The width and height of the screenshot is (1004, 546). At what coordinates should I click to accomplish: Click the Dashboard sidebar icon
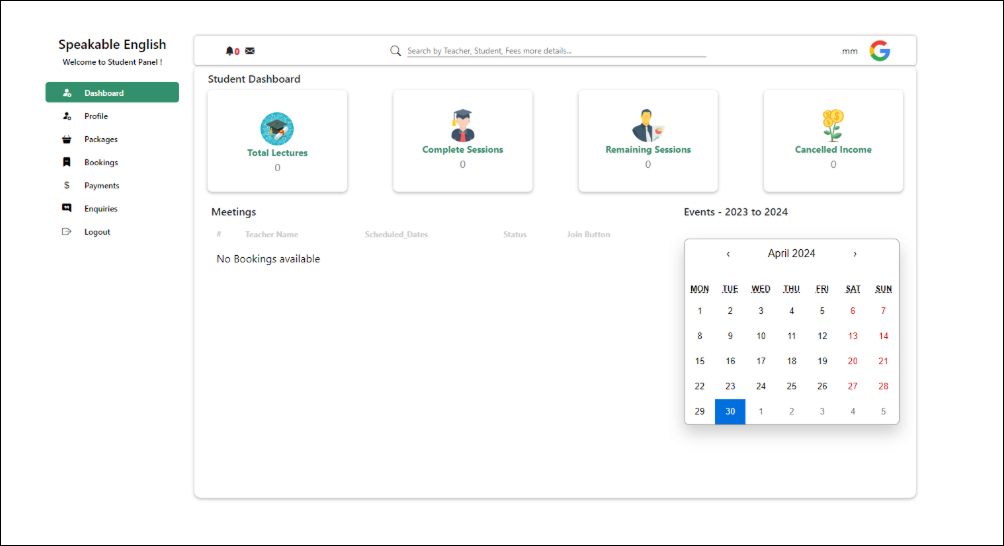click(67, 93)
